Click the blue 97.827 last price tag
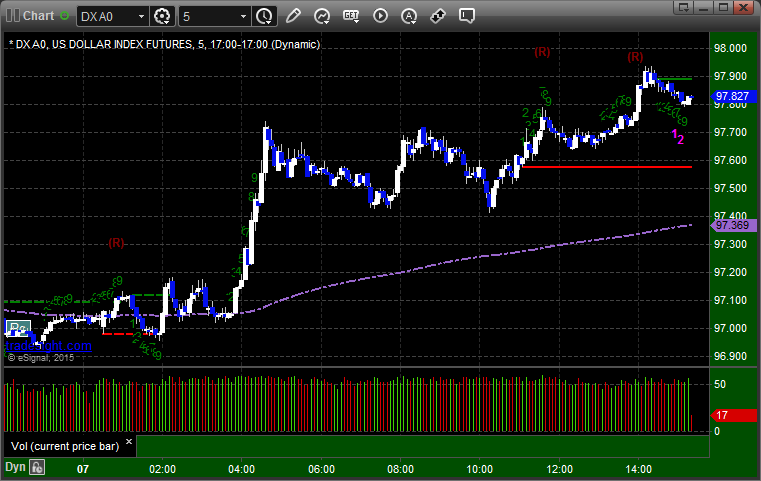This screenshot has height=481, width=761. [733, 97]
